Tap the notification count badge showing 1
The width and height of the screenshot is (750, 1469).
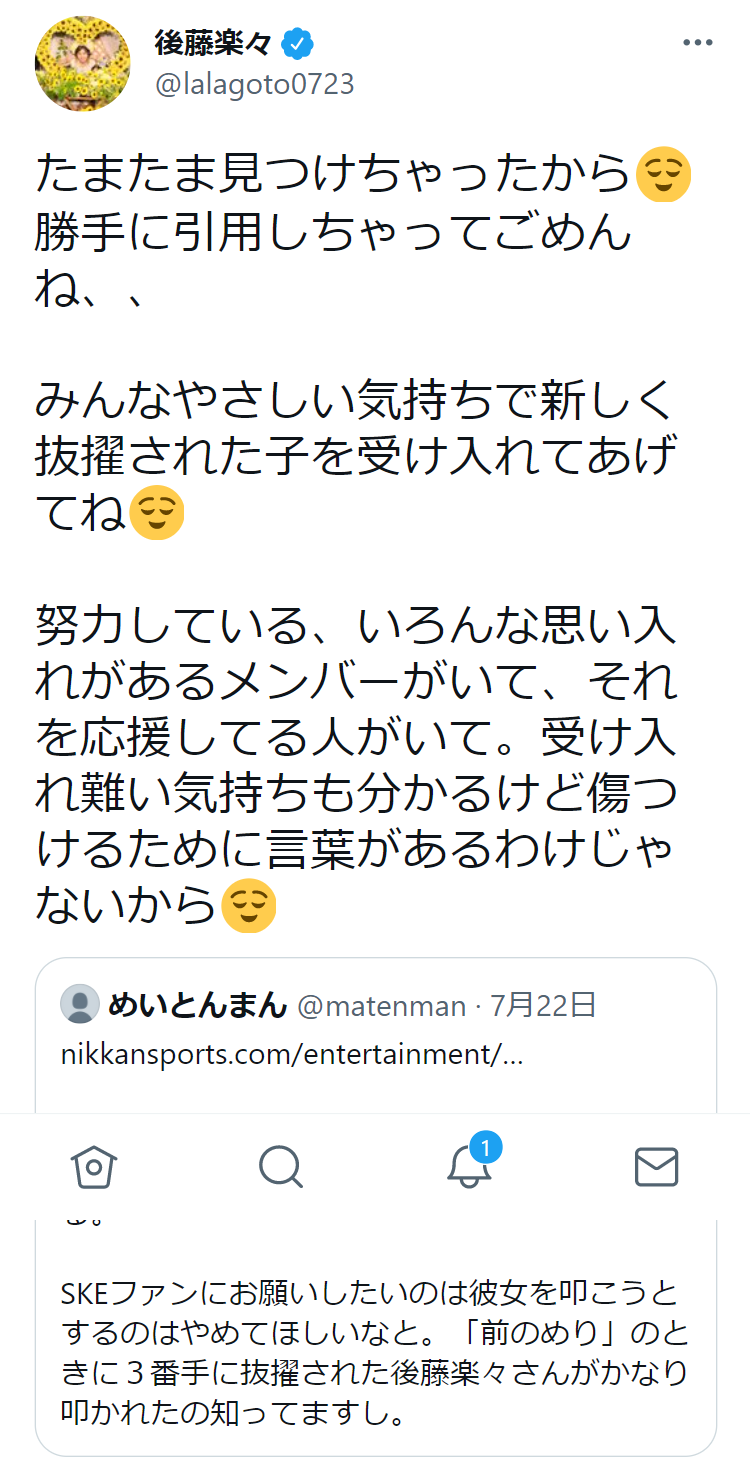pyautogui.click(x=486, y=1147)
